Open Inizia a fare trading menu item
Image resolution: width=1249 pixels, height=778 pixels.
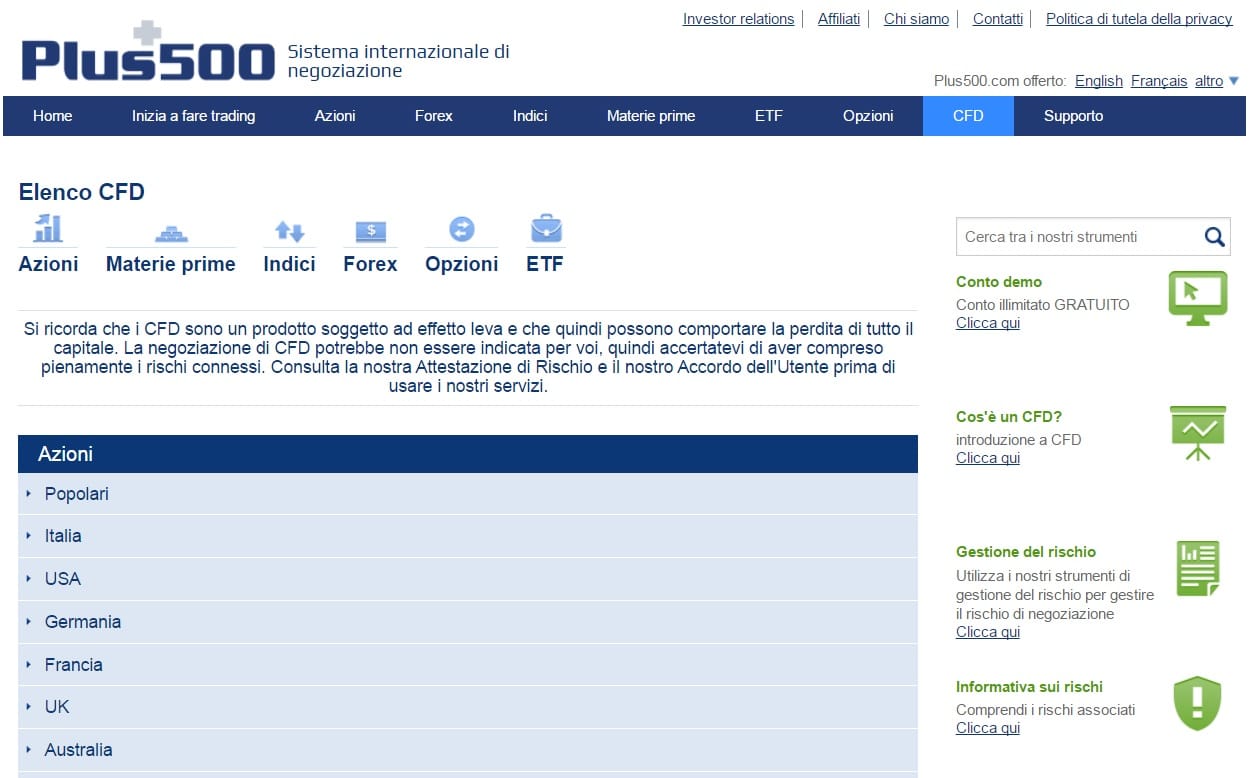coord(193,116)
